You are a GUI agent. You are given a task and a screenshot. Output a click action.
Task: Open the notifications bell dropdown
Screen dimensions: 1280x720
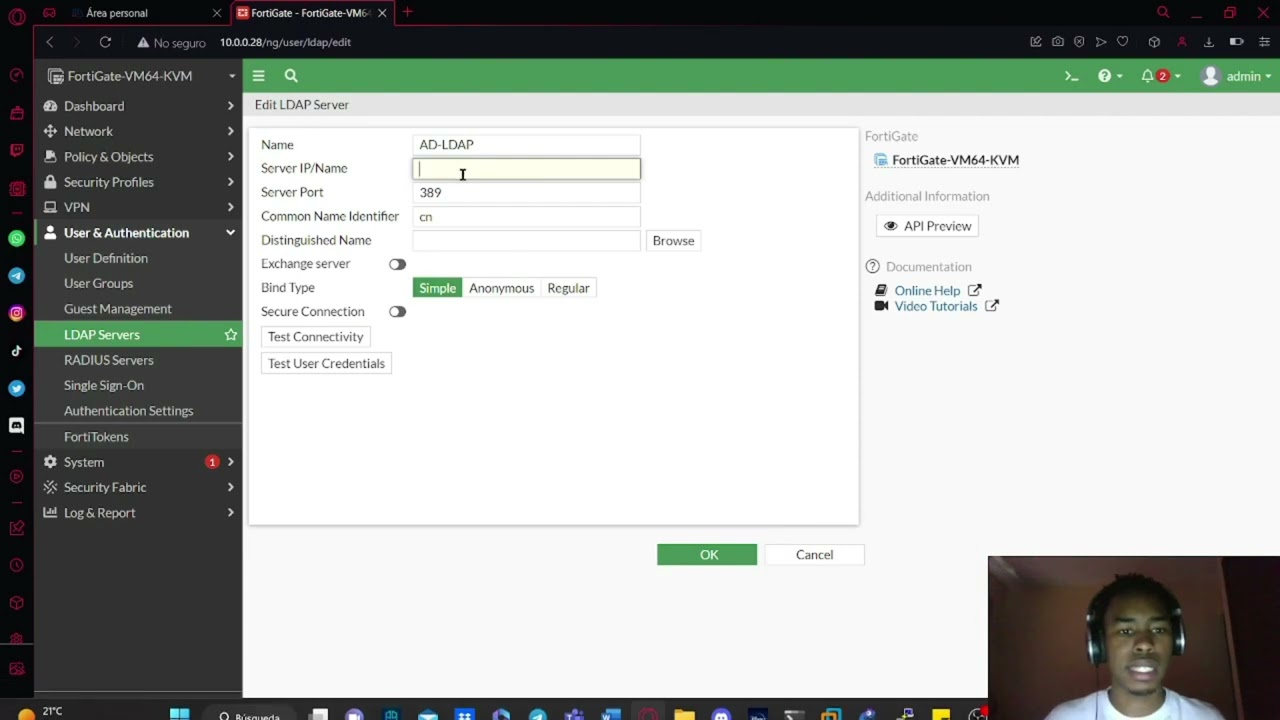click(x=1160, y=76)
